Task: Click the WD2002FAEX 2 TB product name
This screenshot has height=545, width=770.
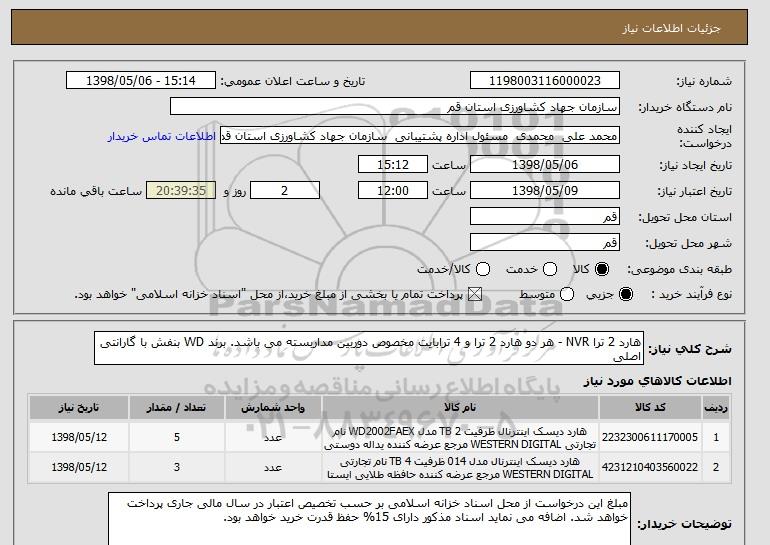Action: point(460,438)
